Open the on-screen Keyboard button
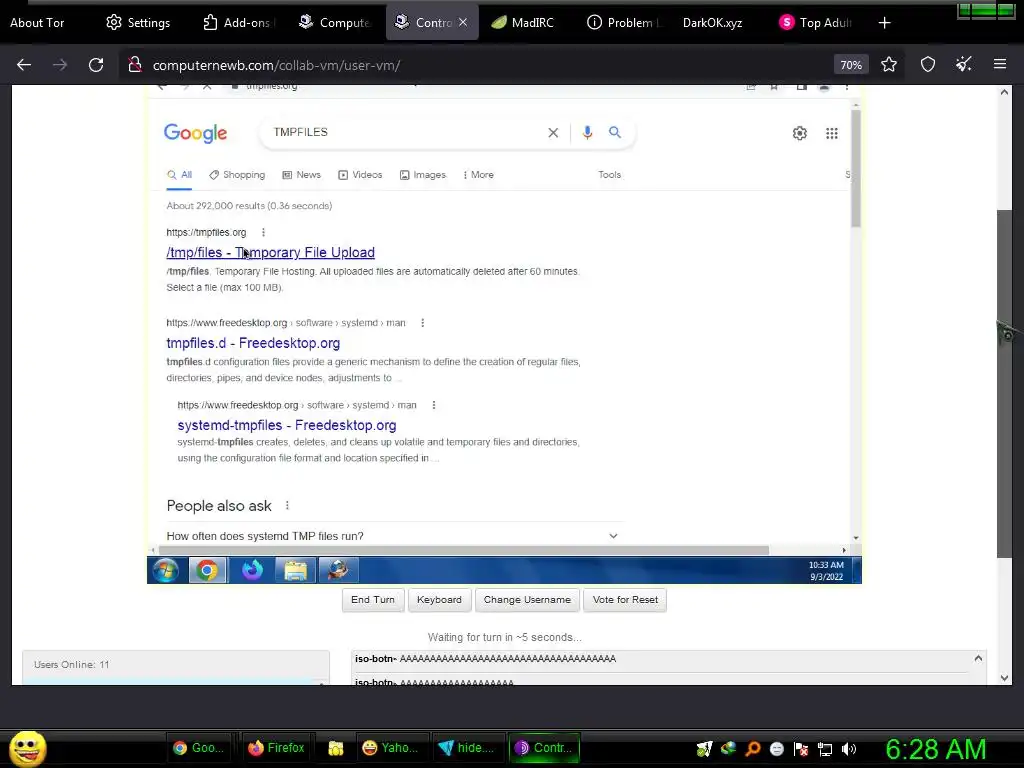 439,600
